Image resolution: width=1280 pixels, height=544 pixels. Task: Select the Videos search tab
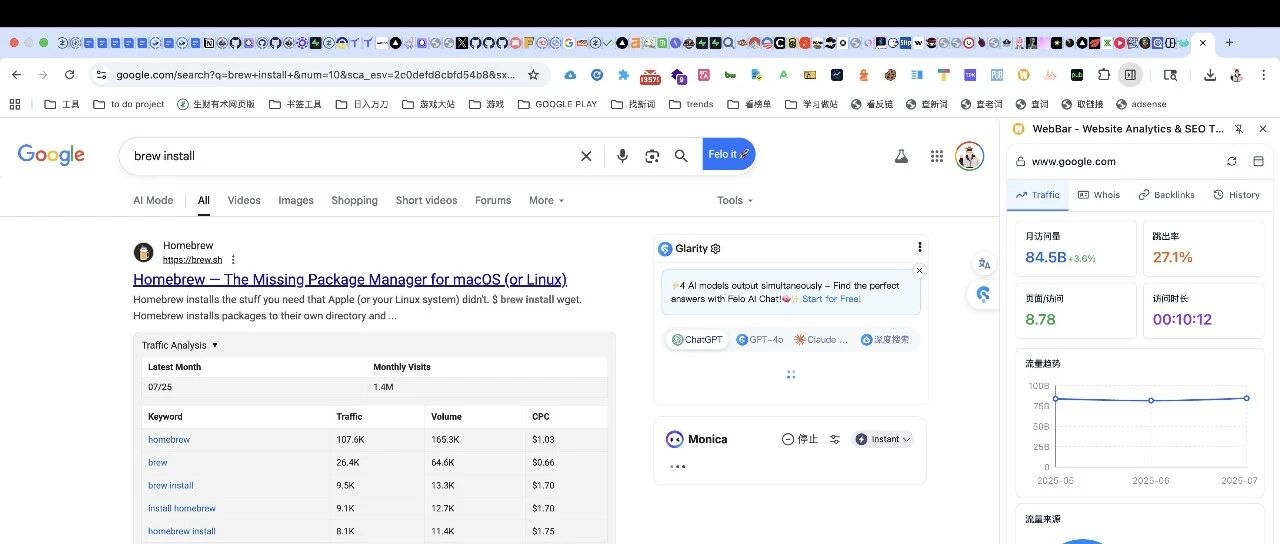[x=244, y=200]
